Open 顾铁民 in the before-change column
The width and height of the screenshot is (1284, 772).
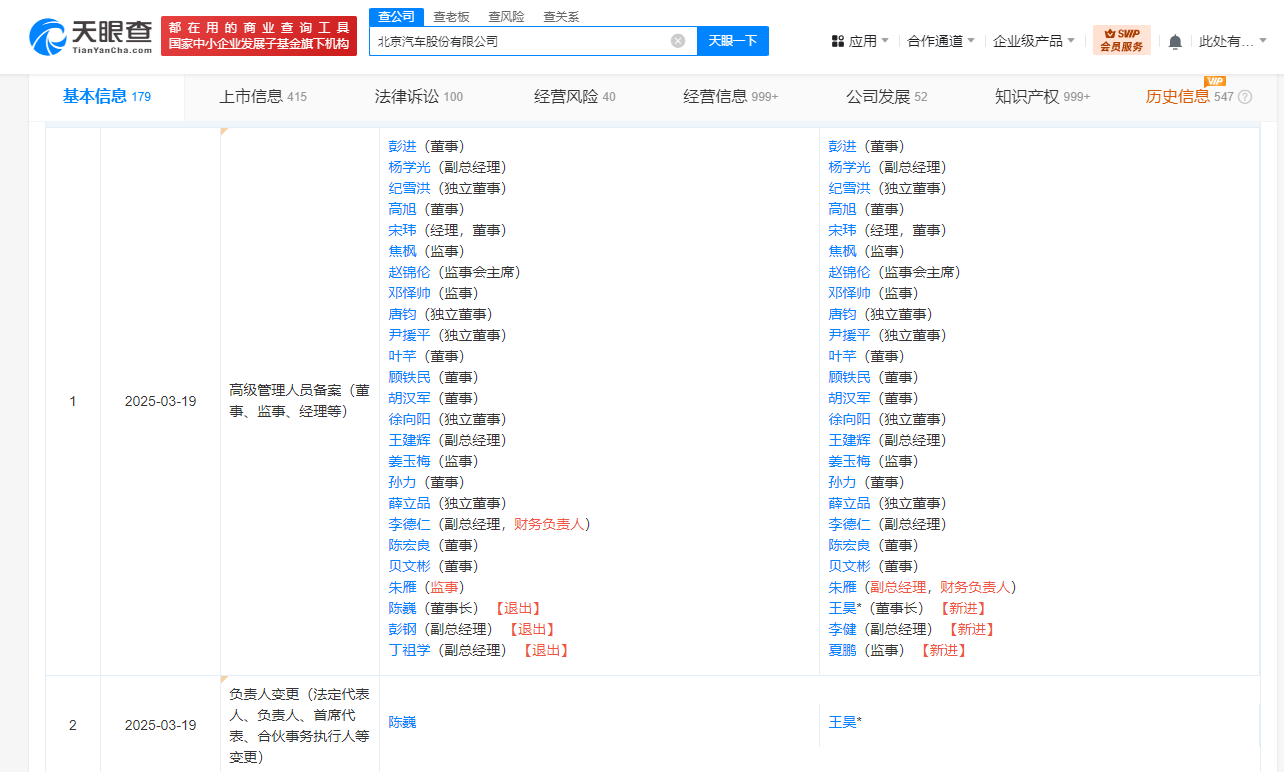pyautogui.click(x=410, y=377)
